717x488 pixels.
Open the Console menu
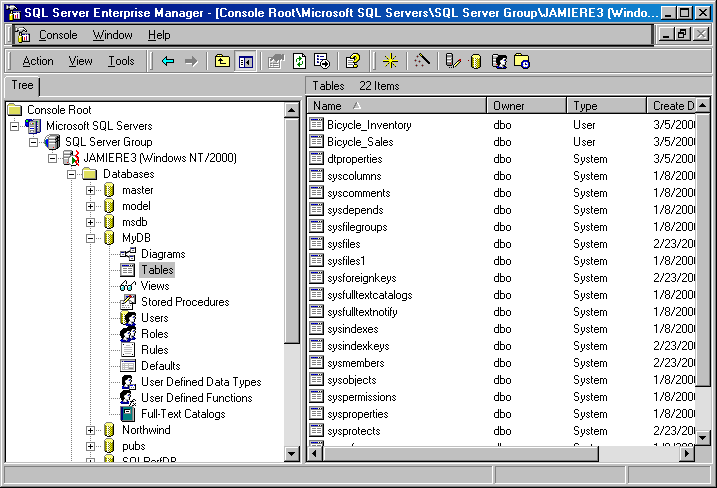tap(58, 35)
